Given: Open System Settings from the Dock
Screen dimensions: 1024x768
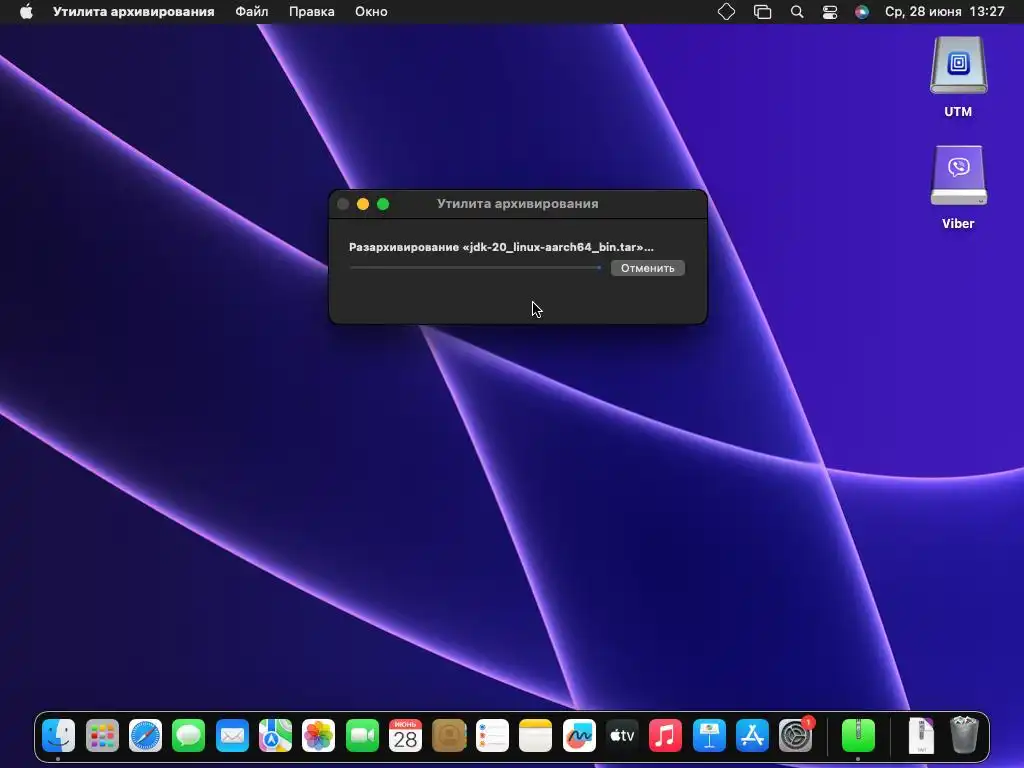Looking at the screenshot, I should (795, 736).
